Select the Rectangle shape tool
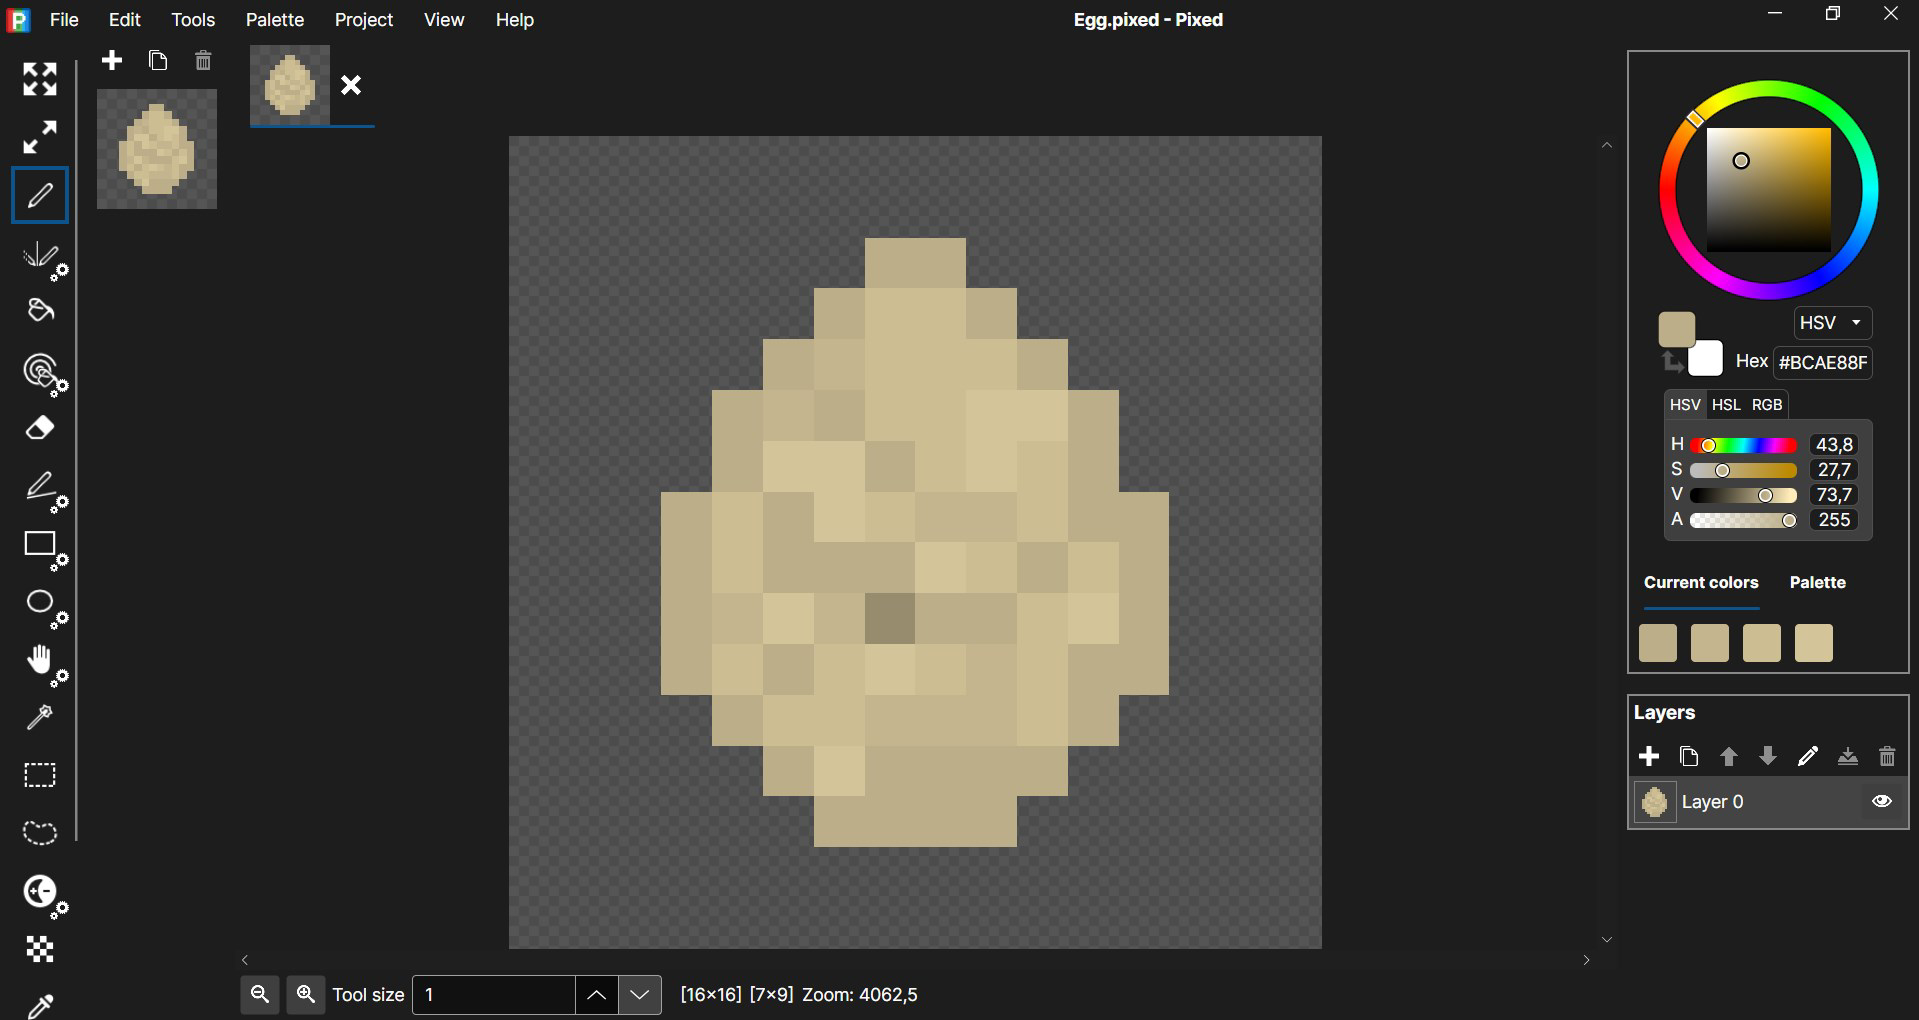 pyautogui.click(x=44, y=550)
